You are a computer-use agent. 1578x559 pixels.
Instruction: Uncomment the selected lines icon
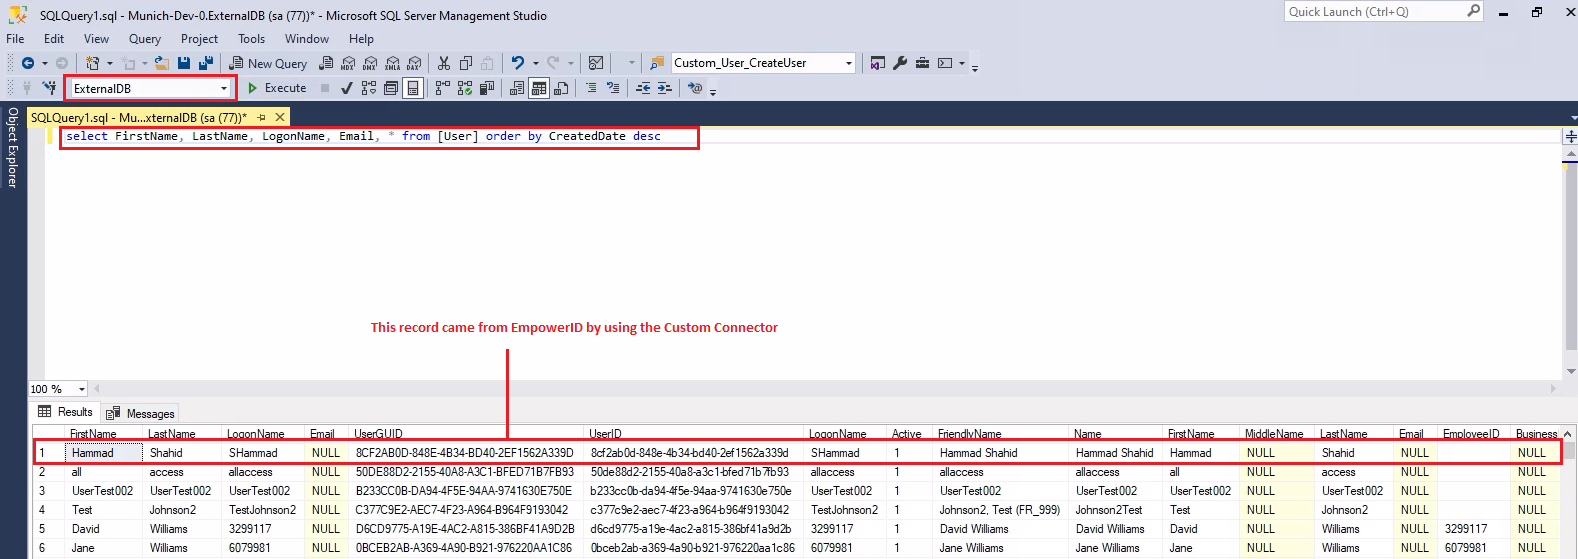point(613,88)
